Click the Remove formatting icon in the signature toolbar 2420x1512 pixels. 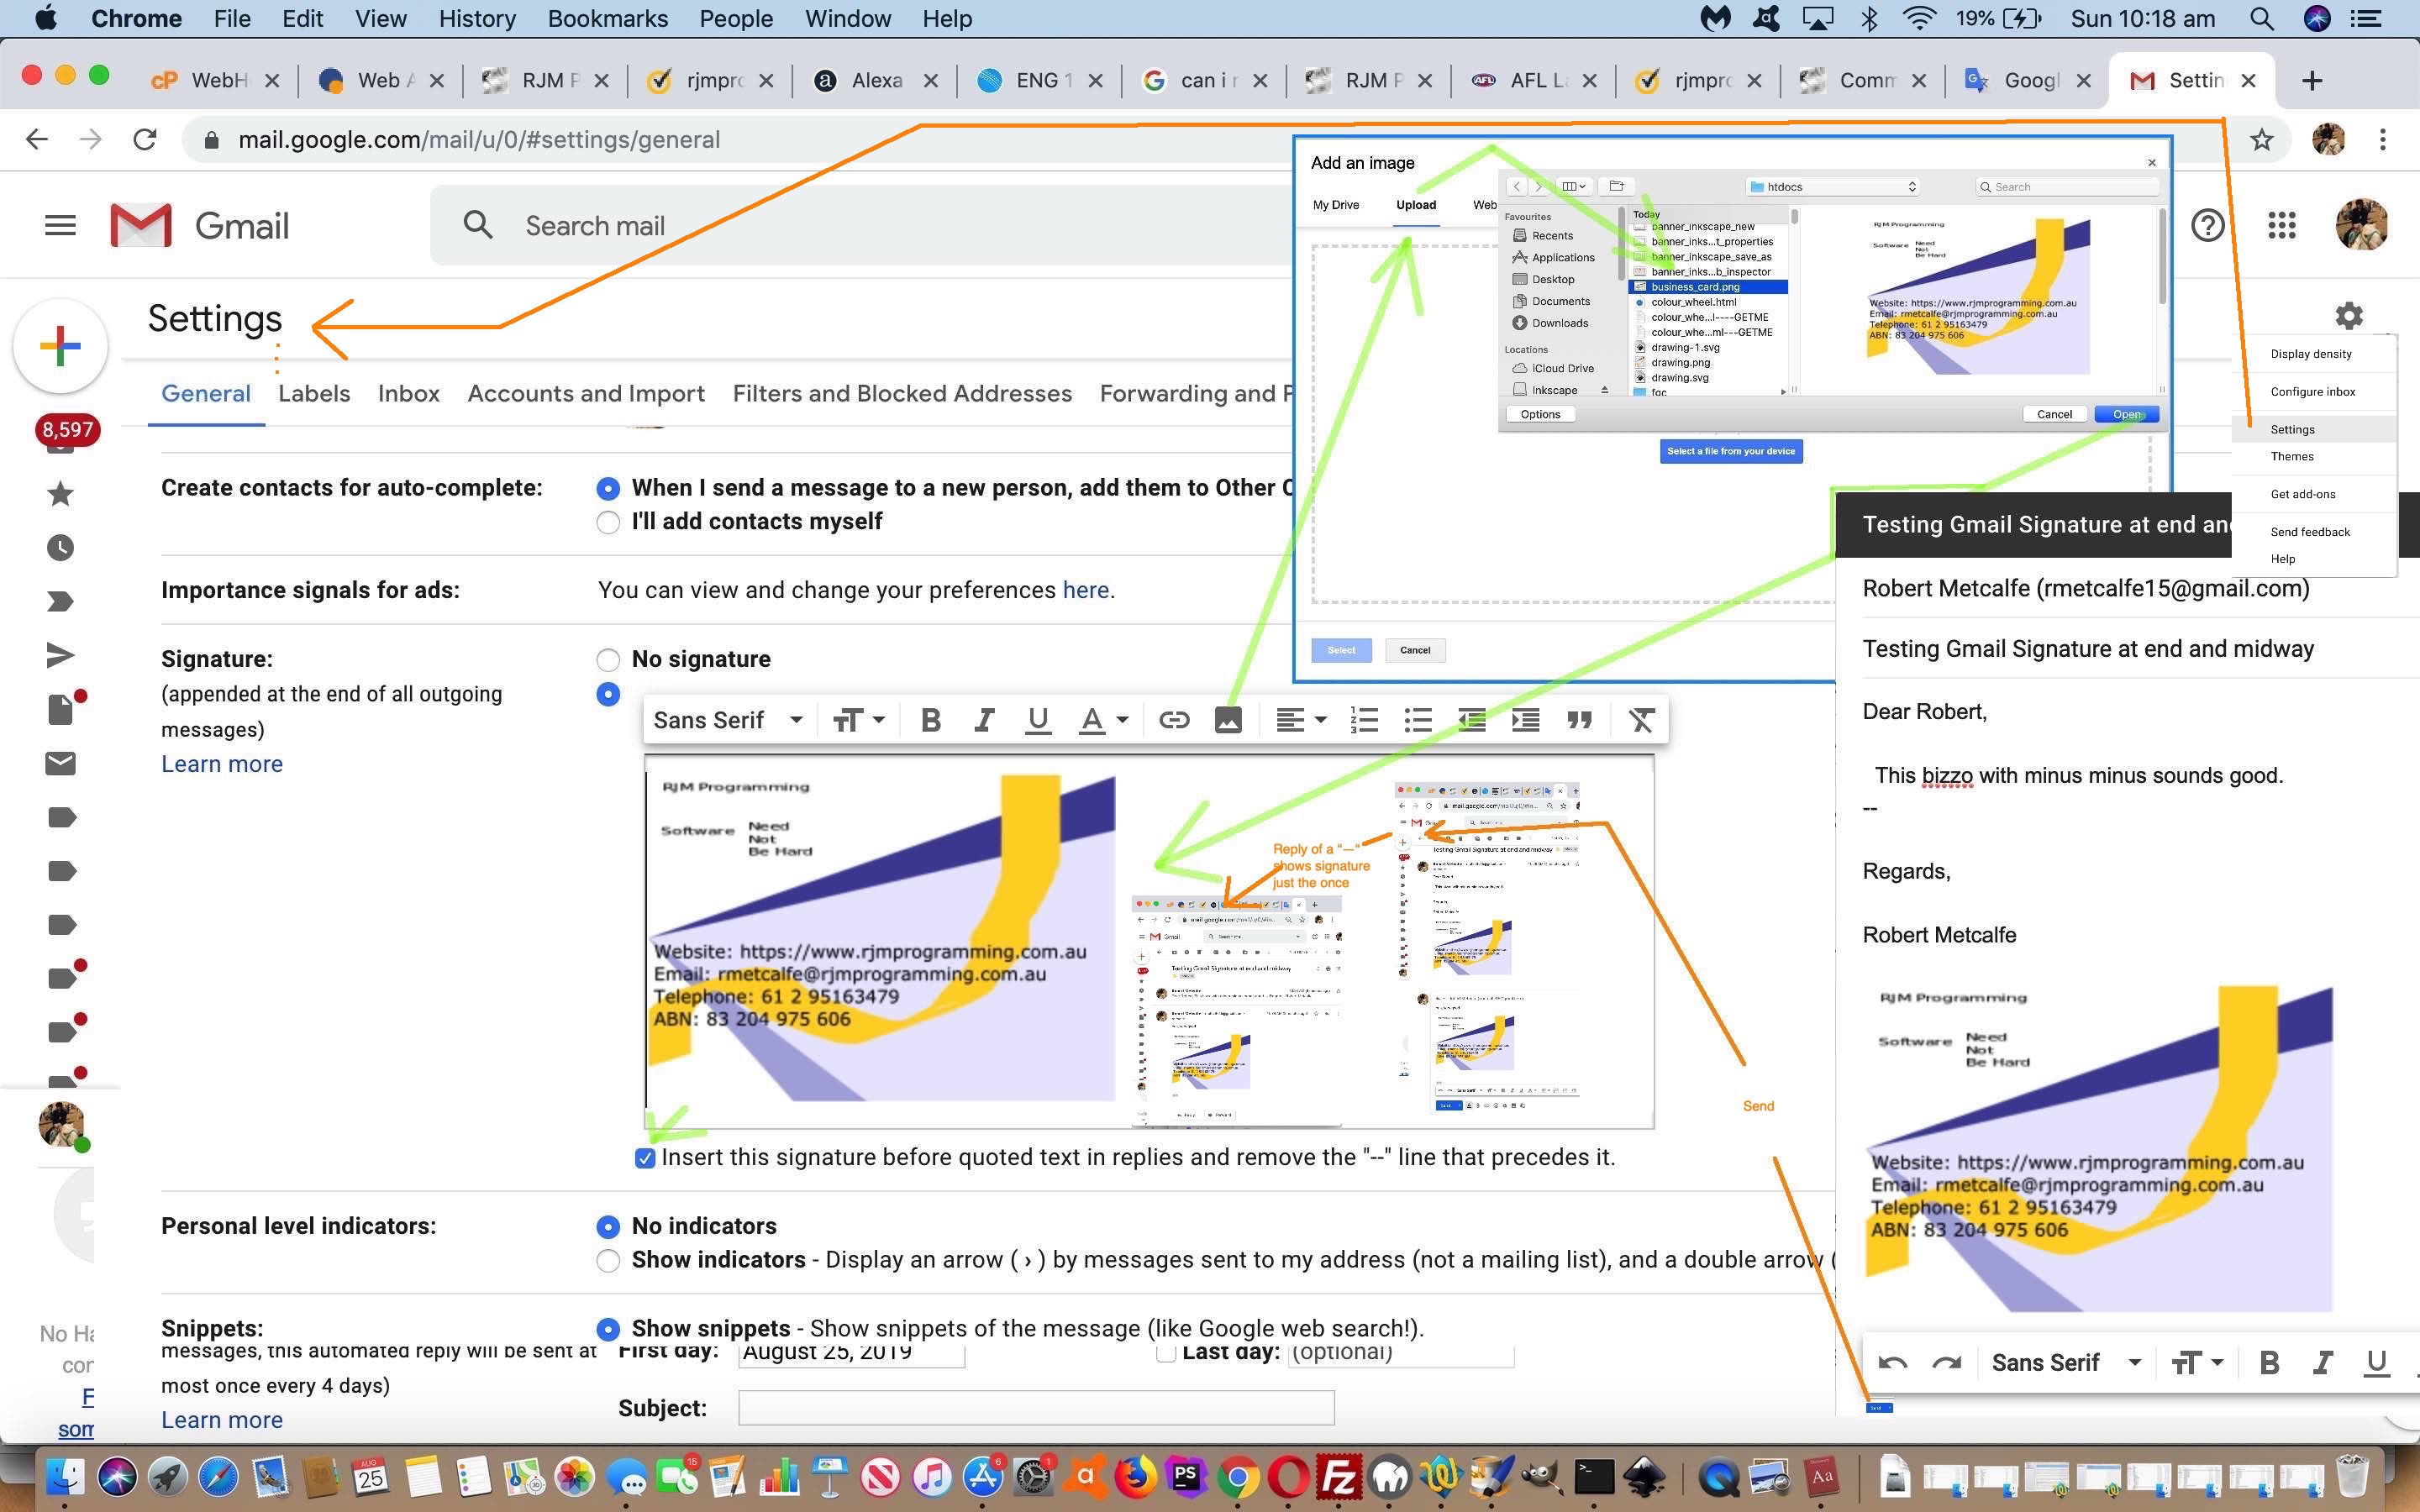(1641, 720)
